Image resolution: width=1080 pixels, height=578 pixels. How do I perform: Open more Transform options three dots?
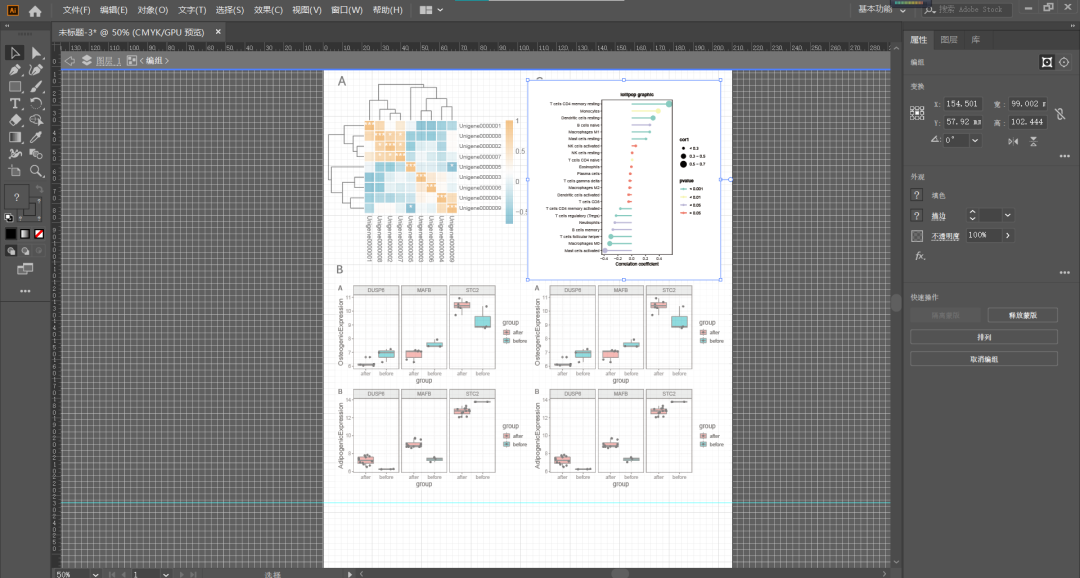tap(1064, 156)
